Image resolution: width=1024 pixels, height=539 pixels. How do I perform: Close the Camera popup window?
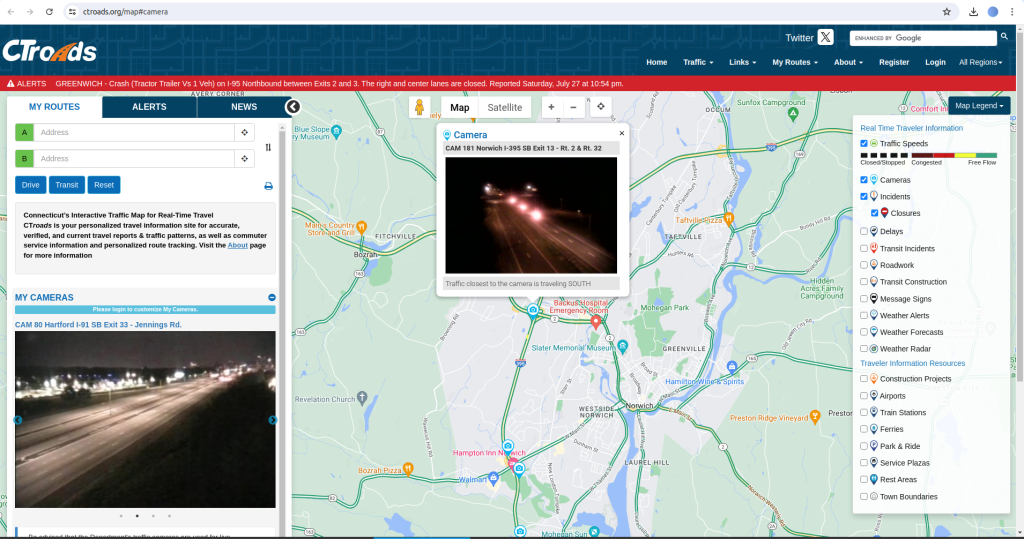point(621,132)
